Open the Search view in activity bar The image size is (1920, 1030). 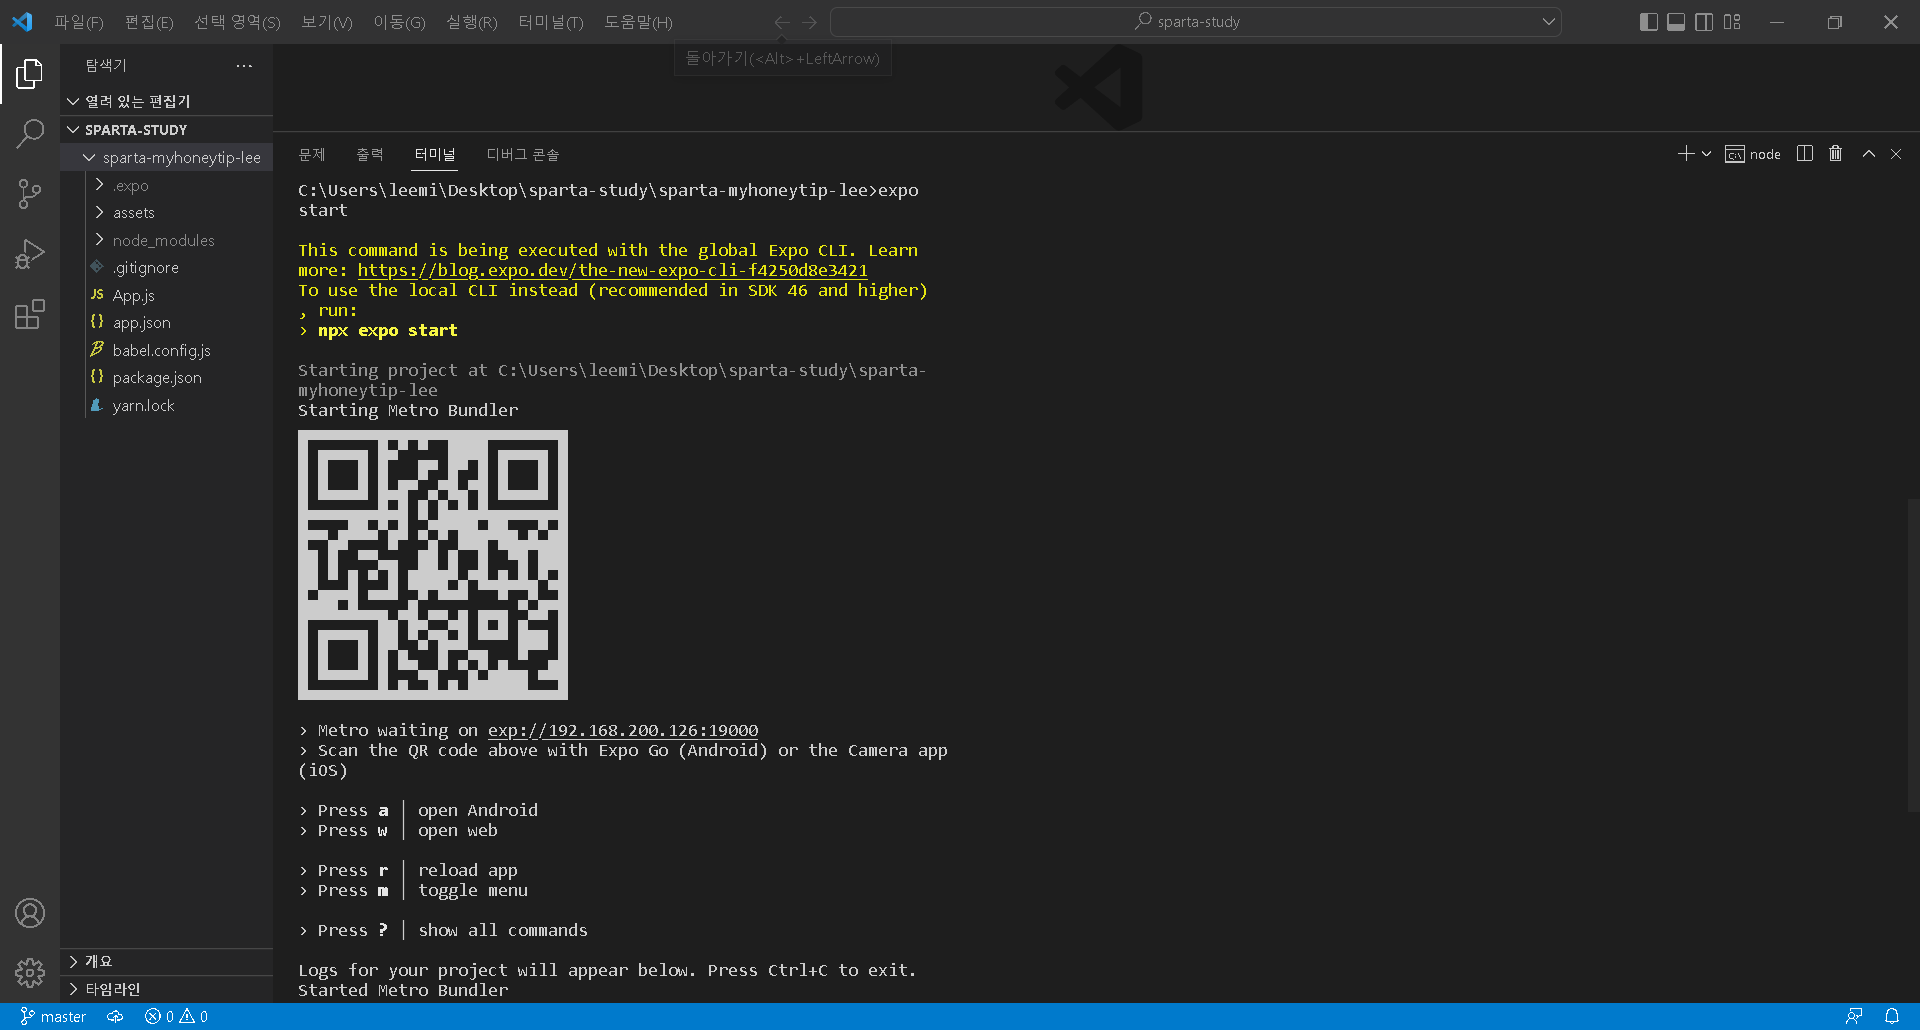(x=30, y=133)
